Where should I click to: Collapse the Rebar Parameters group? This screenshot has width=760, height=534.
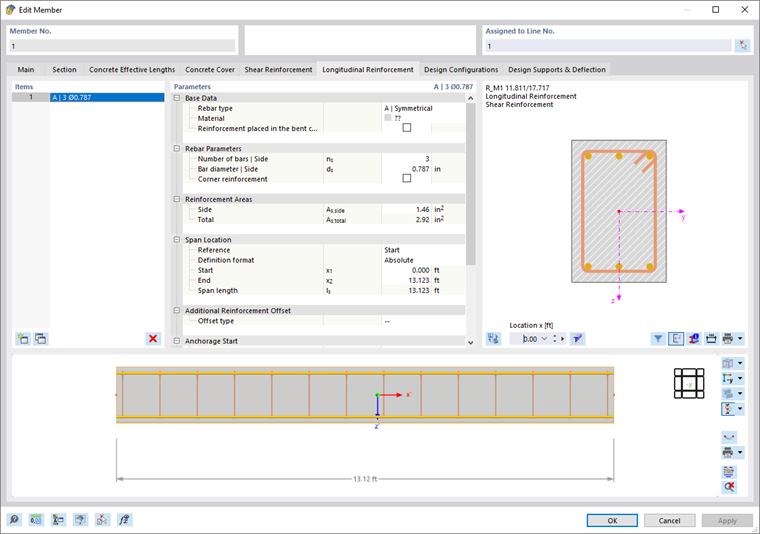coord(177,148)
